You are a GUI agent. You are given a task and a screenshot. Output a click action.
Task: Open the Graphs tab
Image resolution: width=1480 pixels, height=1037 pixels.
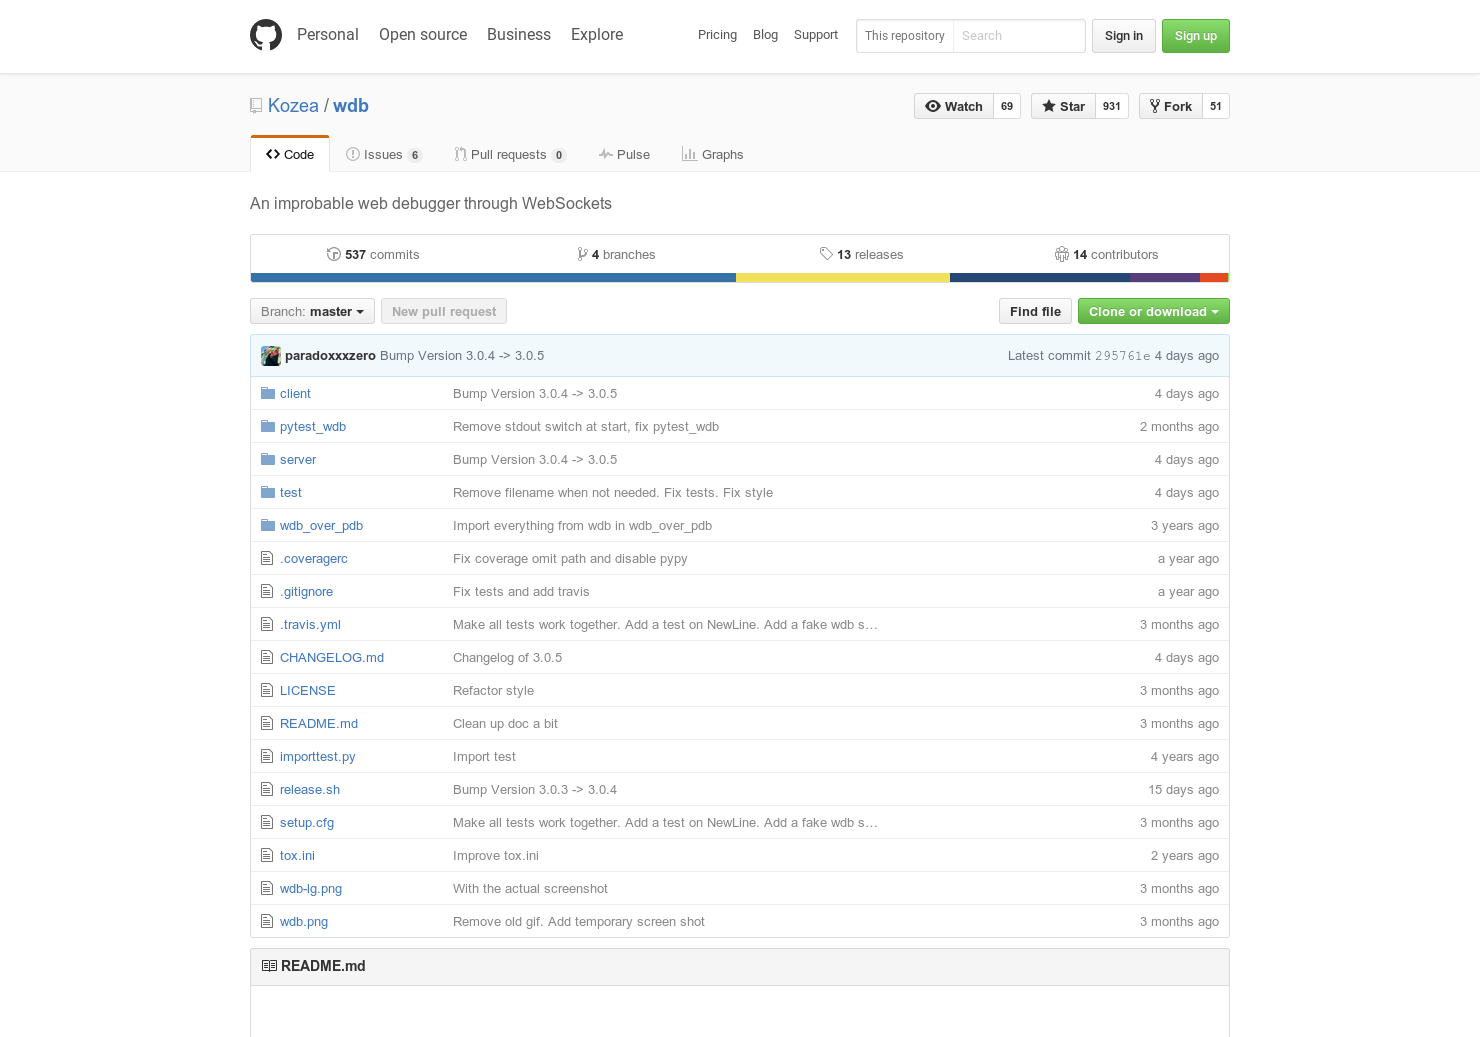pos(713,154)
